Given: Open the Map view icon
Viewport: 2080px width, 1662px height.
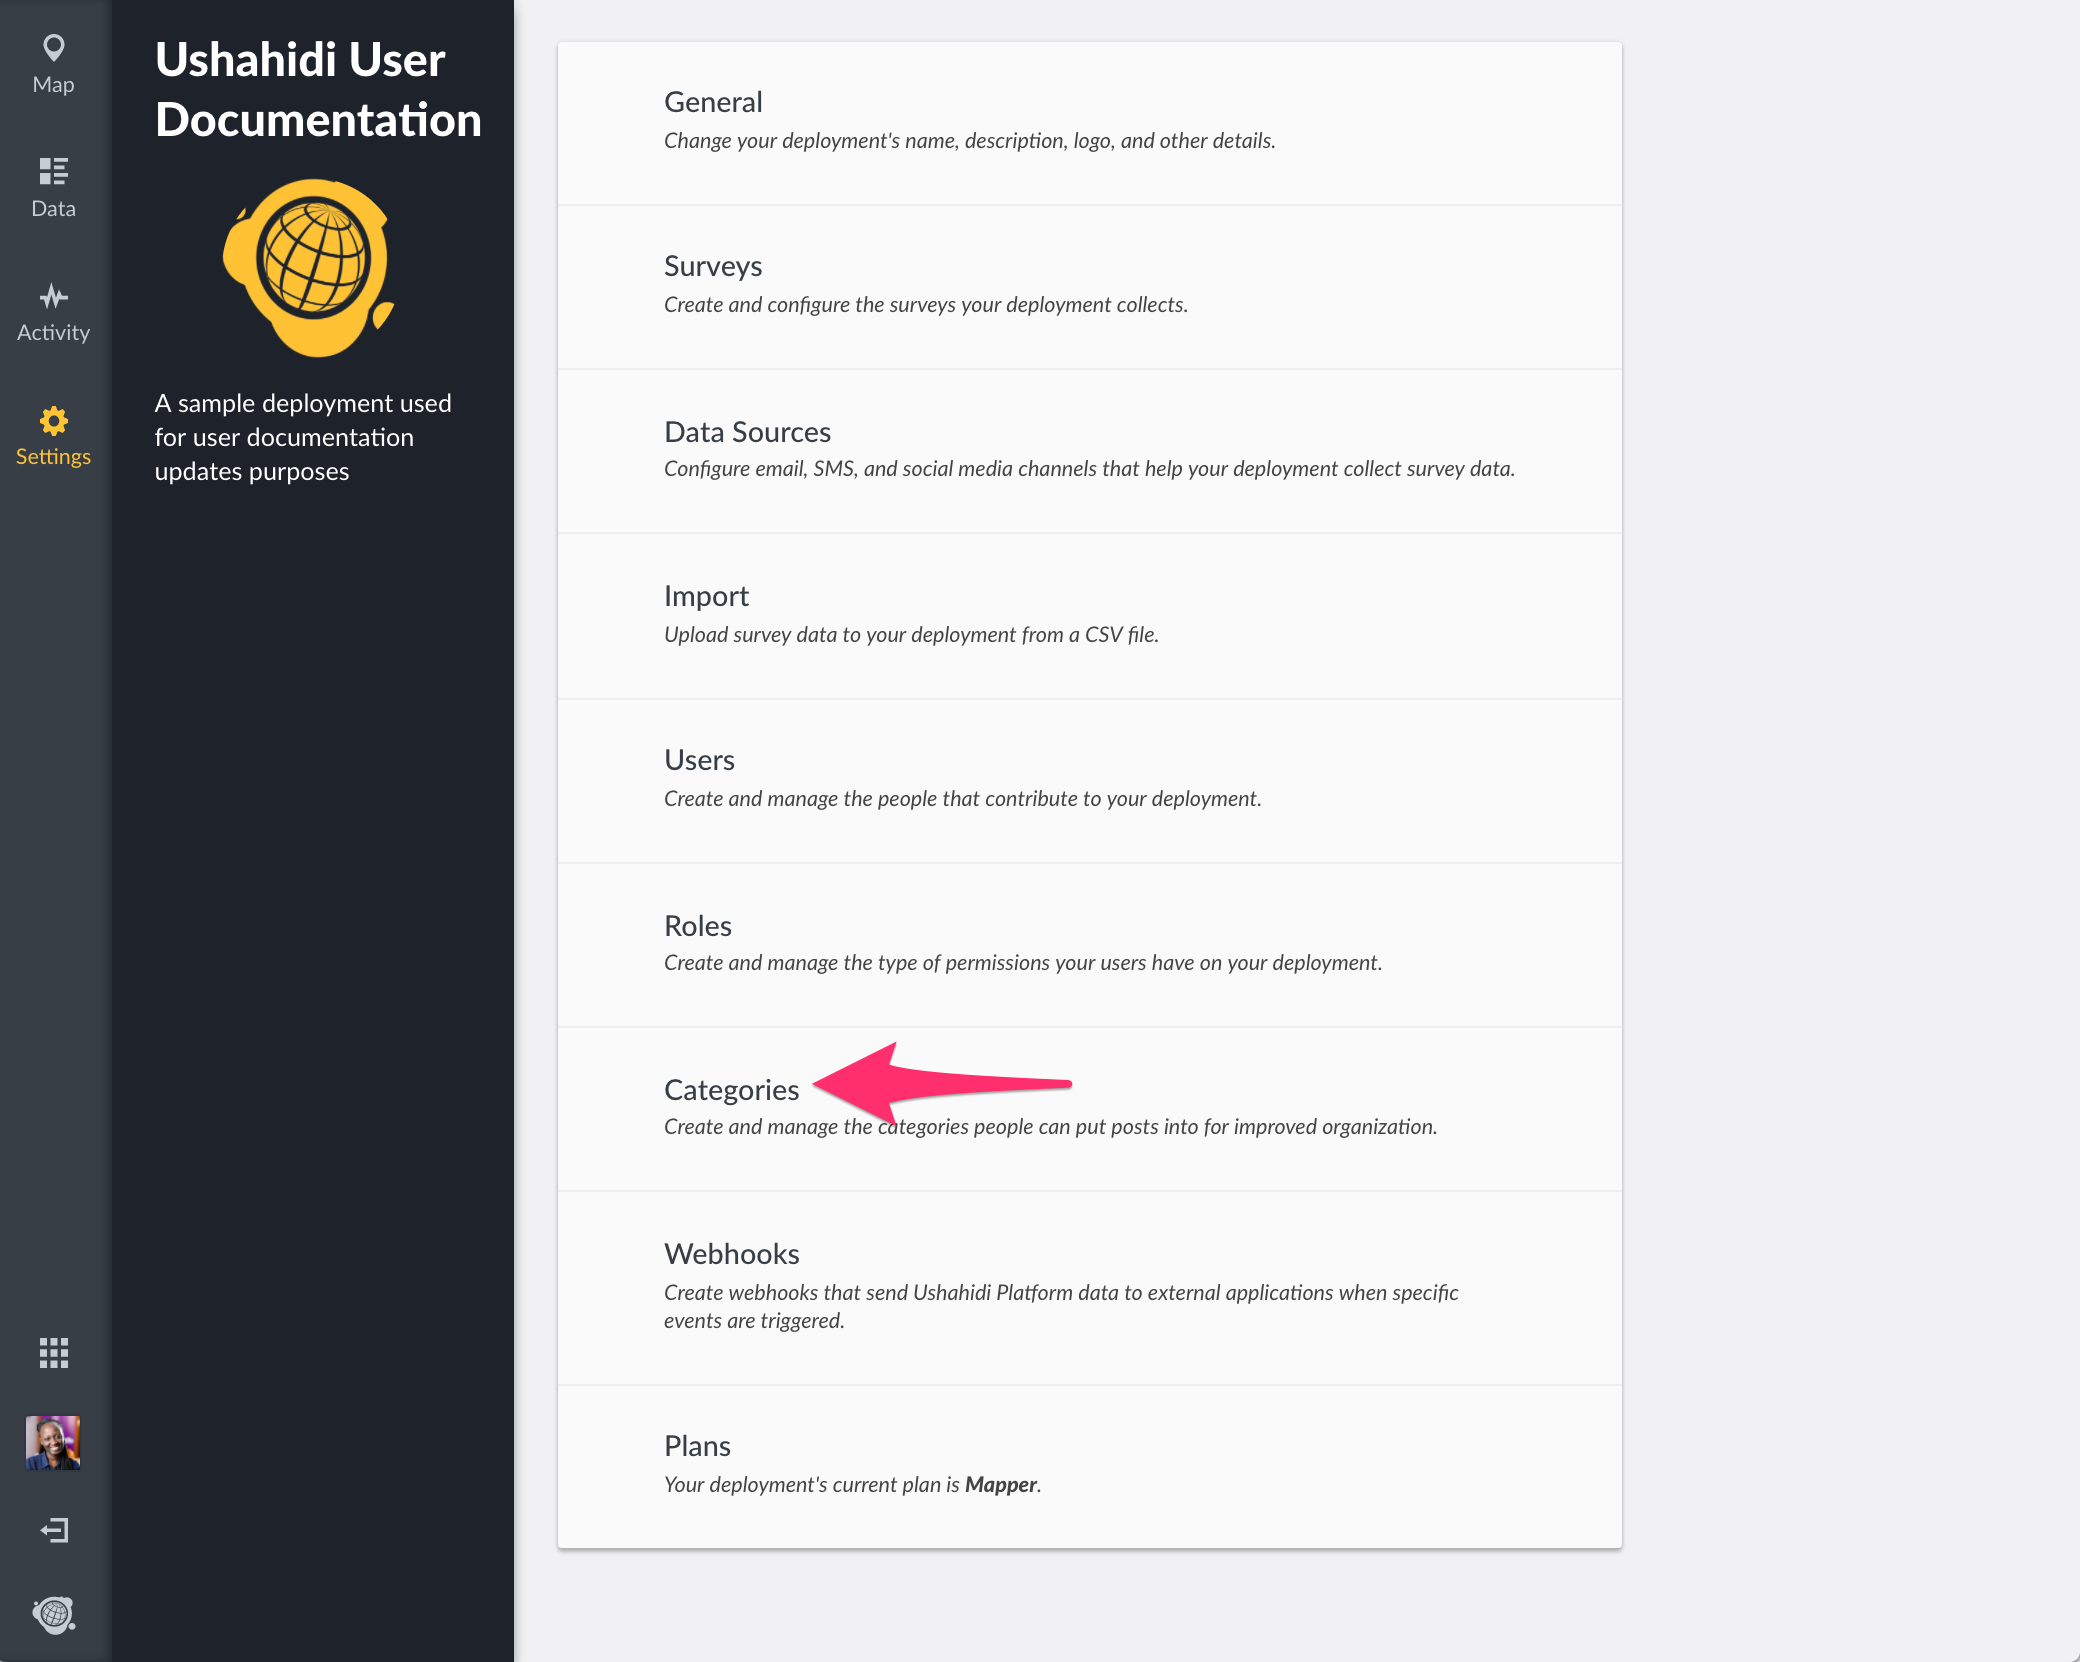Looking at the screenshot, I should pyautogui.click(x=53, y=48).
